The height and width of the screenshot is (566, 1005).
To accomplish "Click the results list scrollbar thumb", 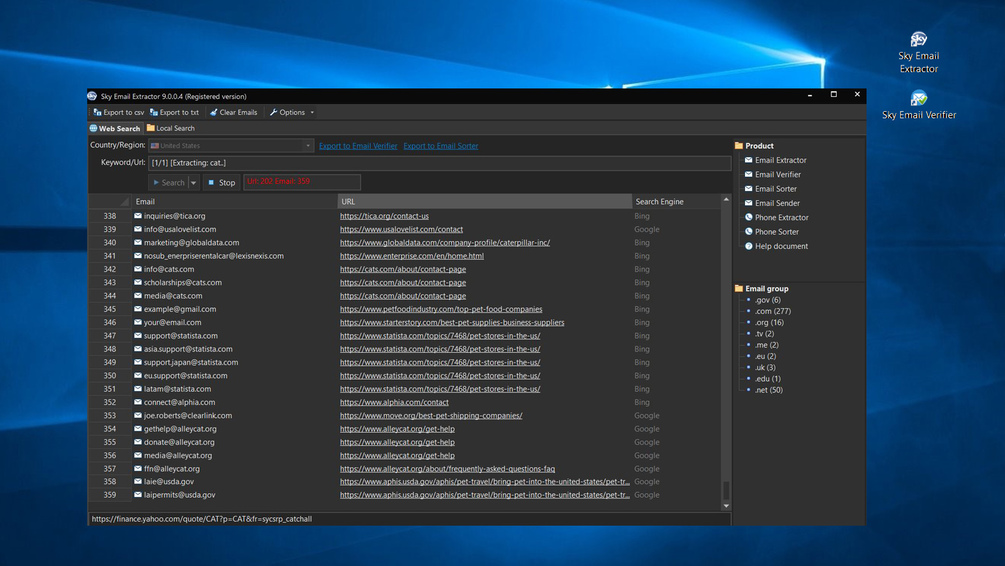I will [726, 490].
